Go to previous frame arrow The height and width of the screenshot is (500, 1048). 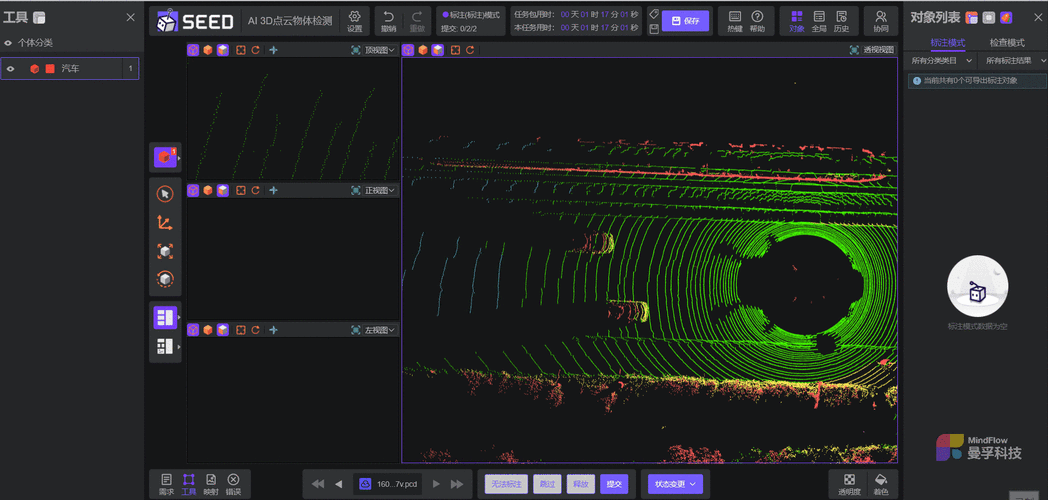(x=339, y=484)
